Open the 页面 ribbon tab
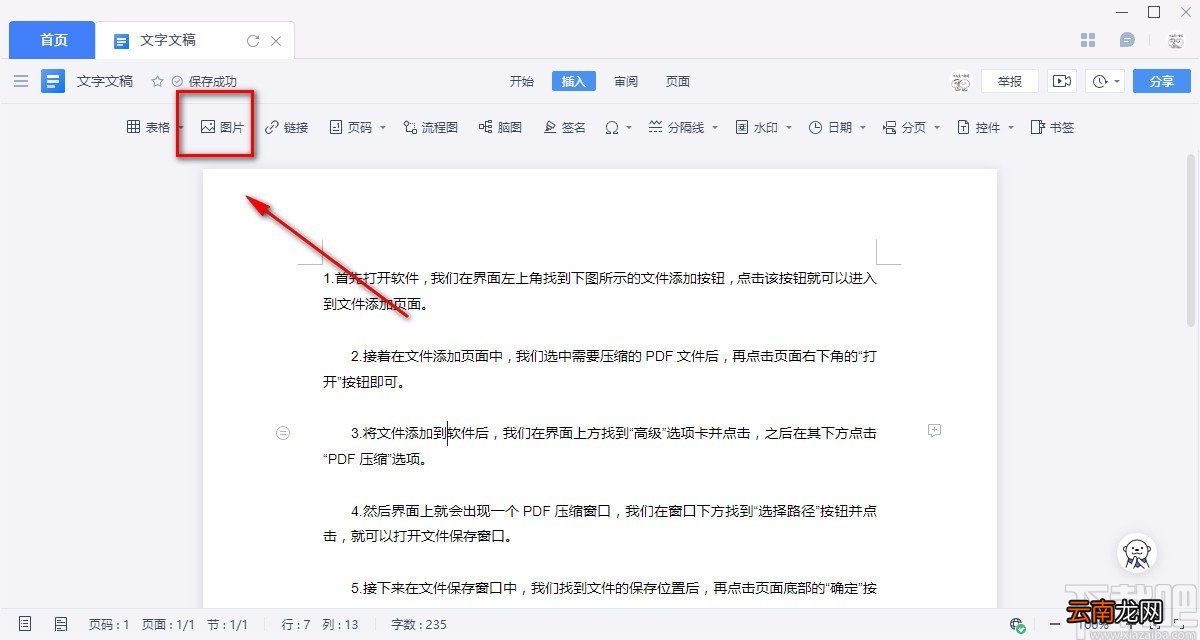Screen dimensions: 1200x640 tap(678, 82)
